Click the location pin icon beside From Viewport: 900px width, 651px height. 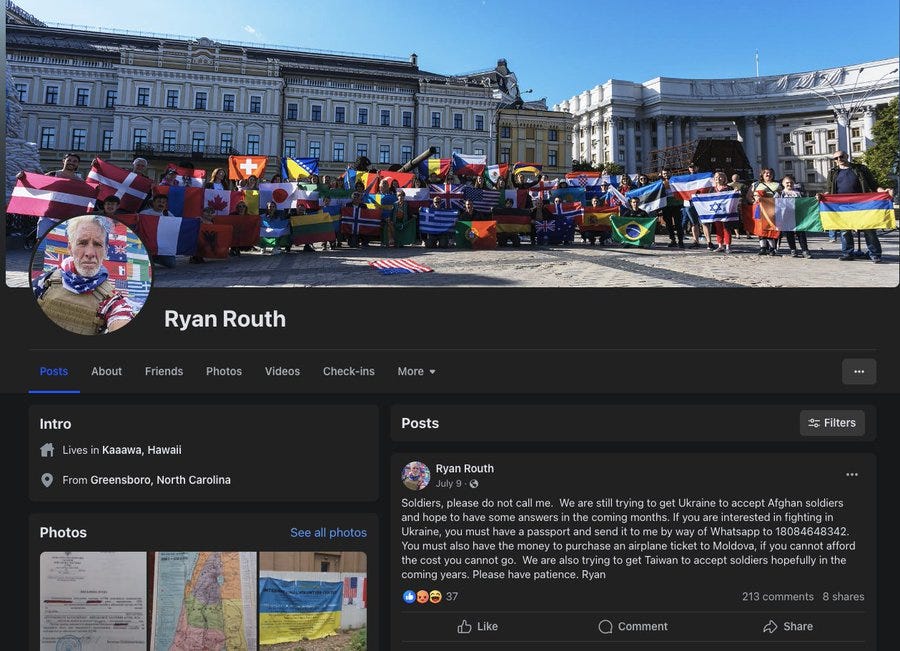[47, 480]
